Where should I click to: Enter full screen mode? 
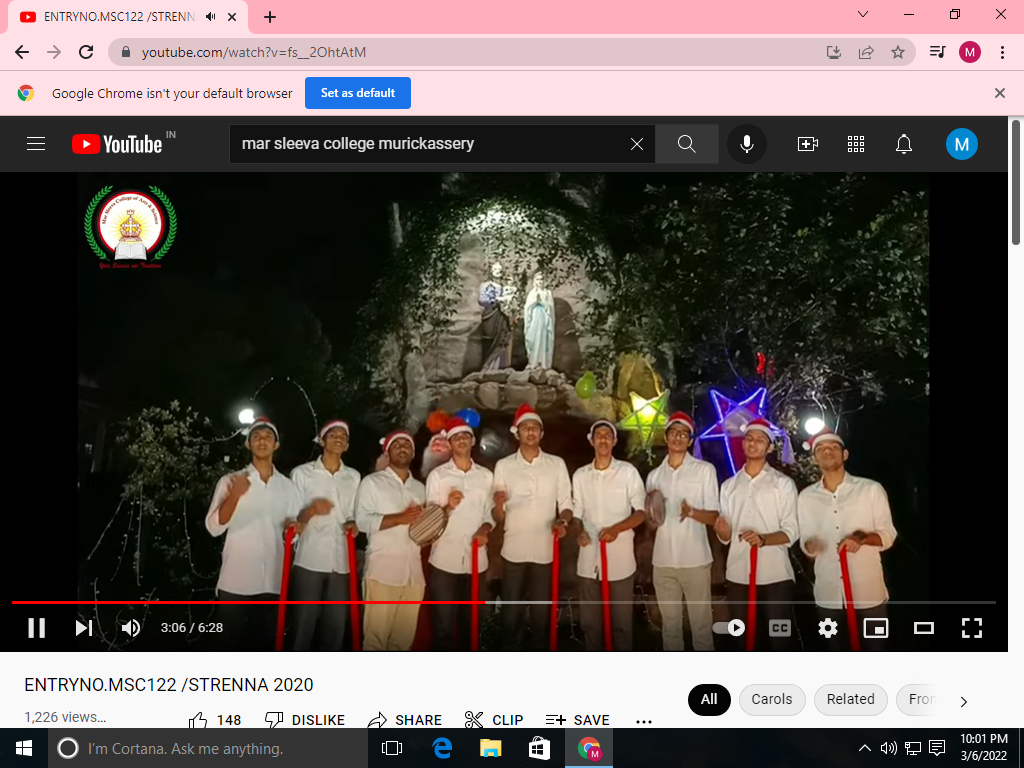coord(972,628)
